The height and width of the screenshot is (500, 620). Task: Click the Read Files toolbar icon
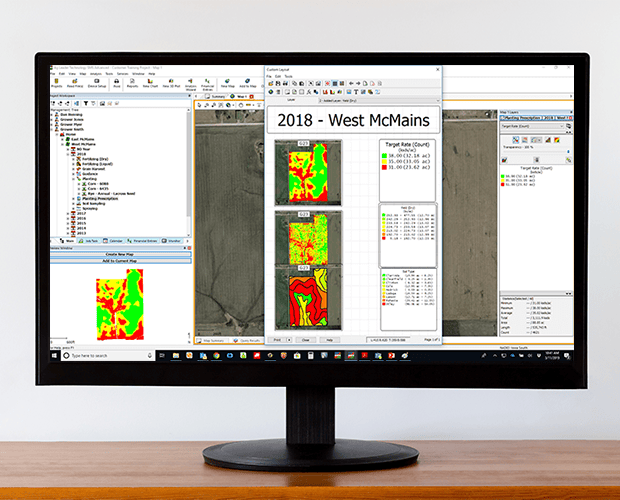pos(75,82)
